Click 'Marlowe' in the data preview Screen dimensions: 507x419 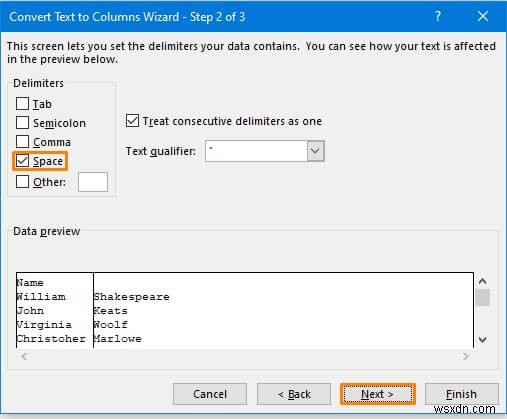coord(118,339)
